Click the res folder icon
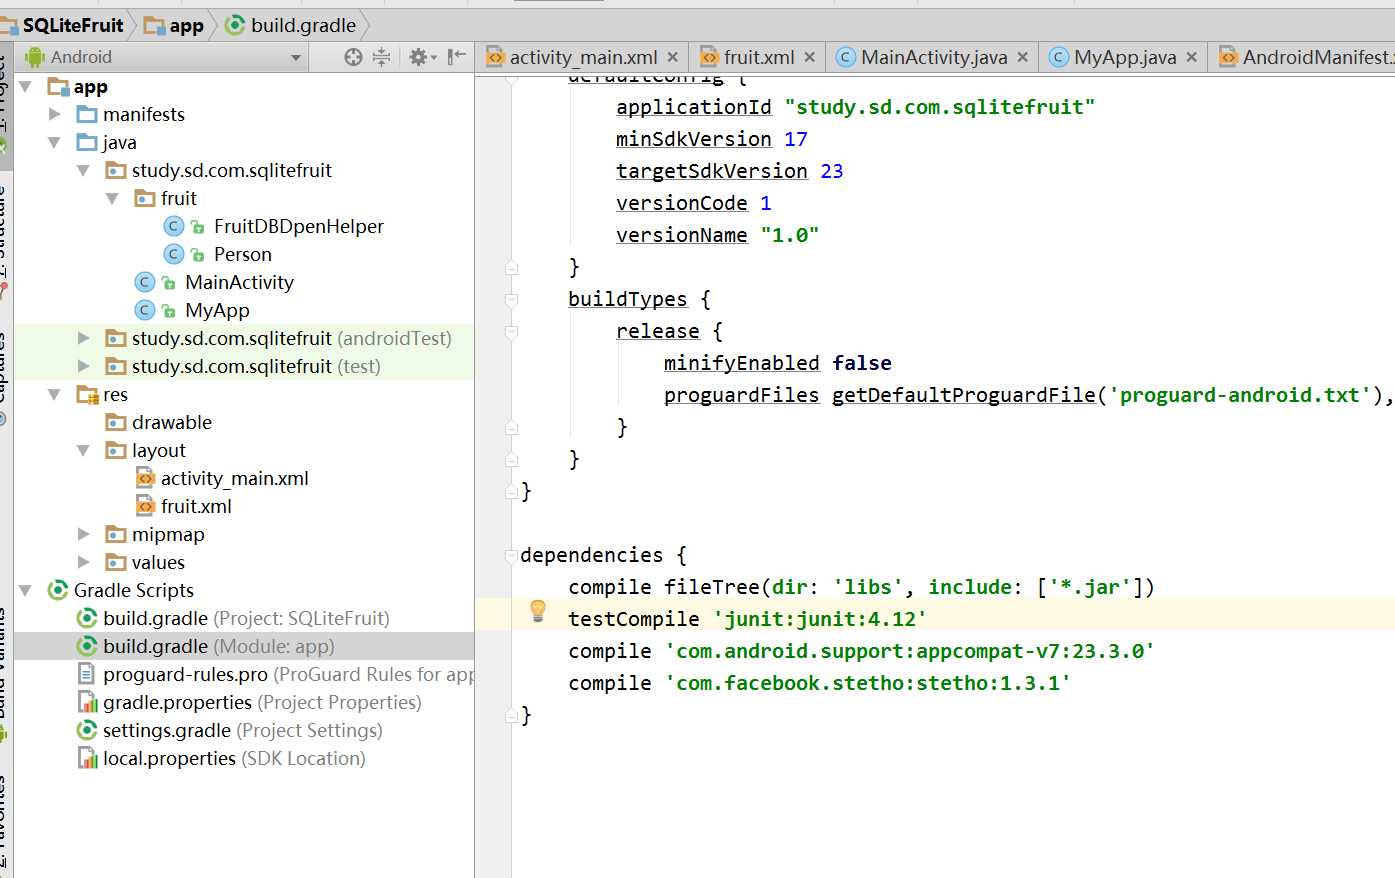 pos(87,394)
